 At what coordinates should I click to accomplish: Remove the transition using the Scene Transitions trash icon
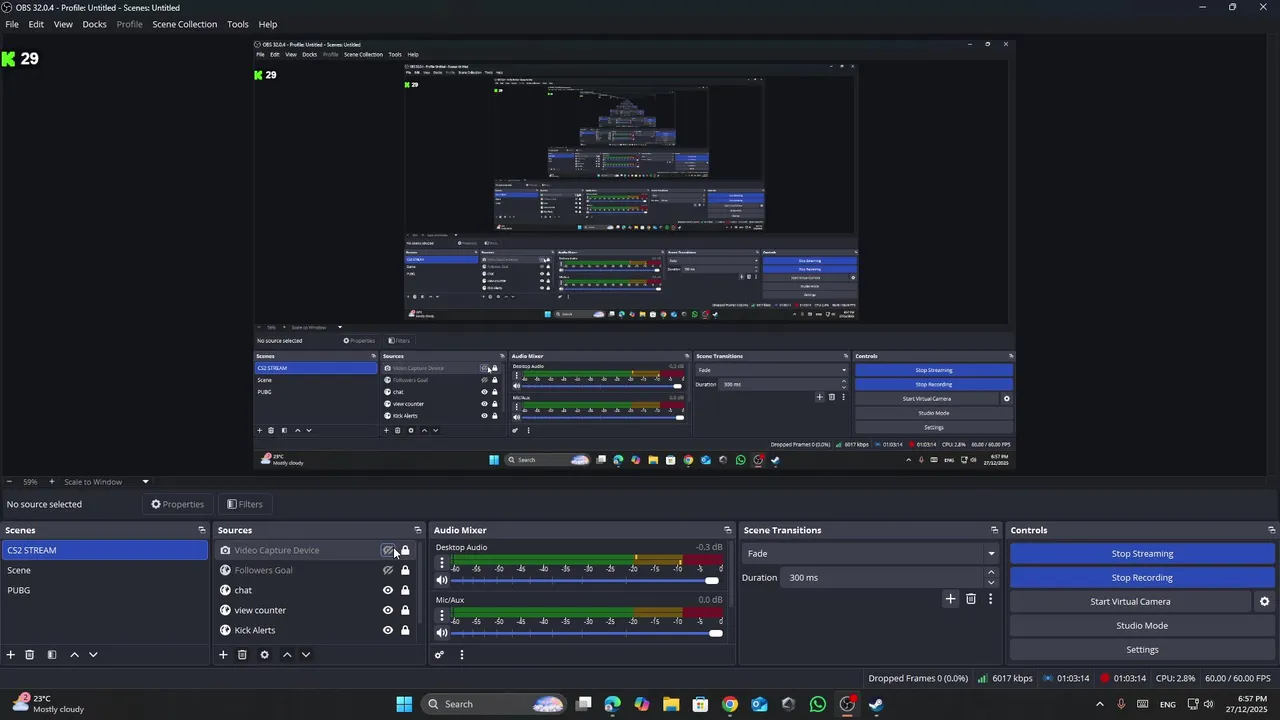[x=971, y=599]
